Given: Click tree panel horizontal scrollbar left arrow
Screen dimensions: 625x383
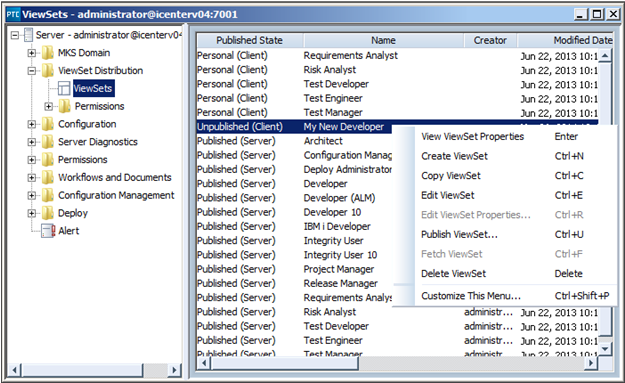Looking at the screenshot, I should click(15, 370).
